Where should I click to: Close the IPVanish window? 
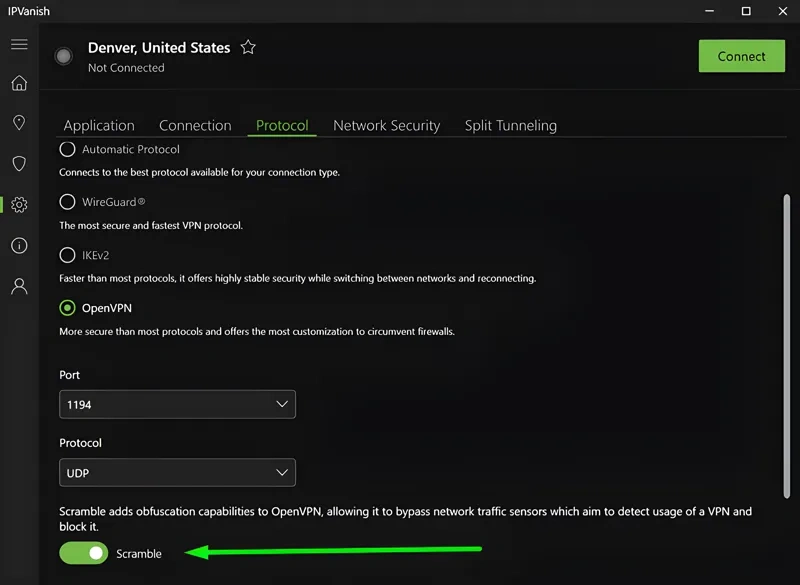coord(783,11)
